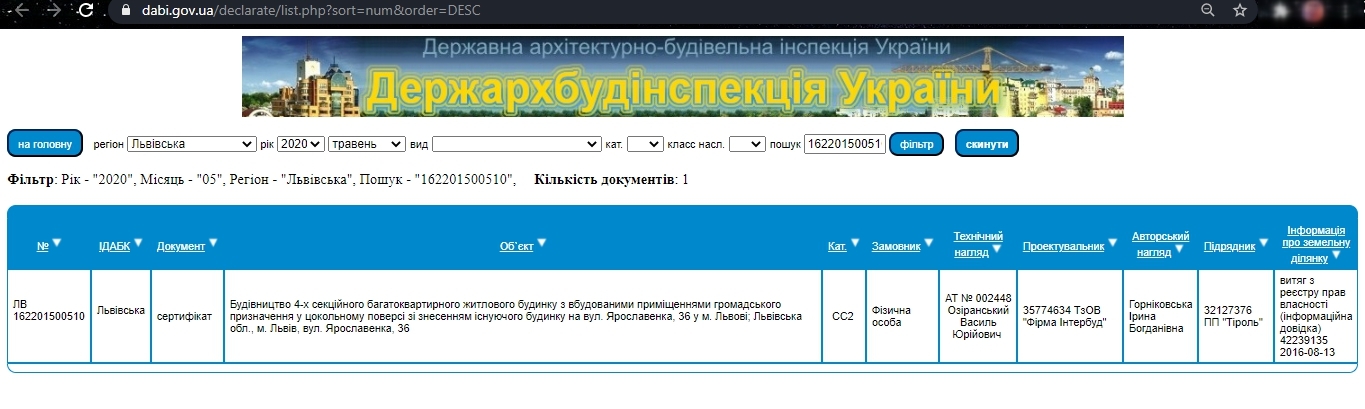Image resolution: width=1365 pixels, height=409 pixels.
Task: Open the рік dropdown showing 2020
Action: tap(301, 144)
